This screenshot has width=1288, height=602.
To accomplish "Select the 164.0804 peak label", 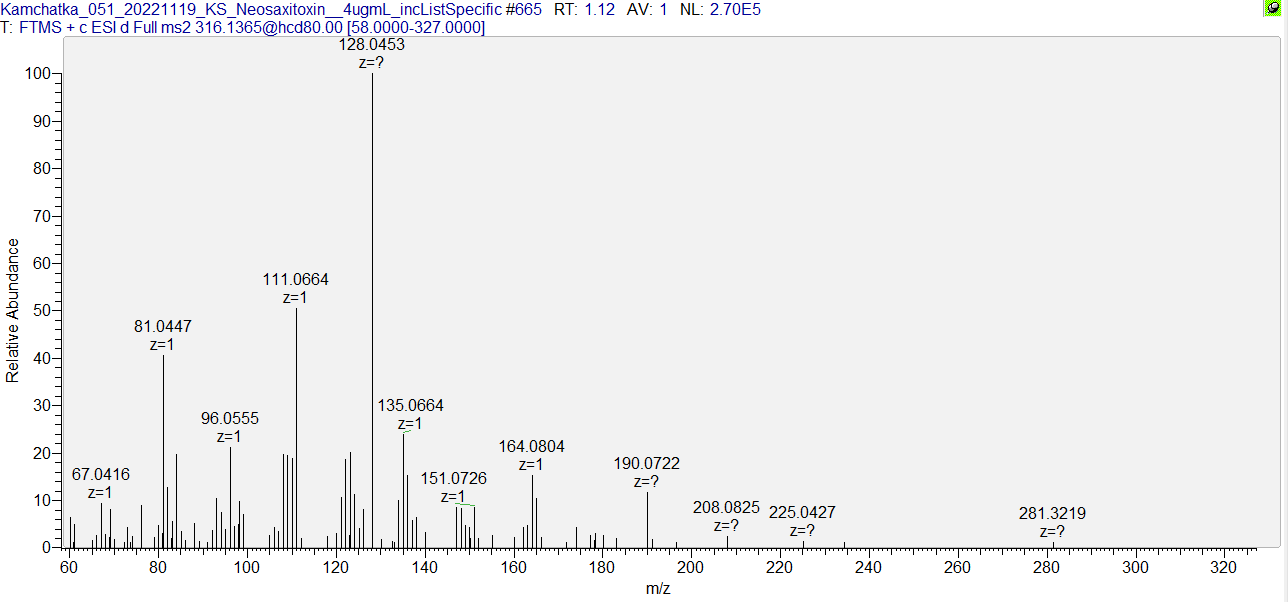I will pyautogui.click(x=532, y=447).
